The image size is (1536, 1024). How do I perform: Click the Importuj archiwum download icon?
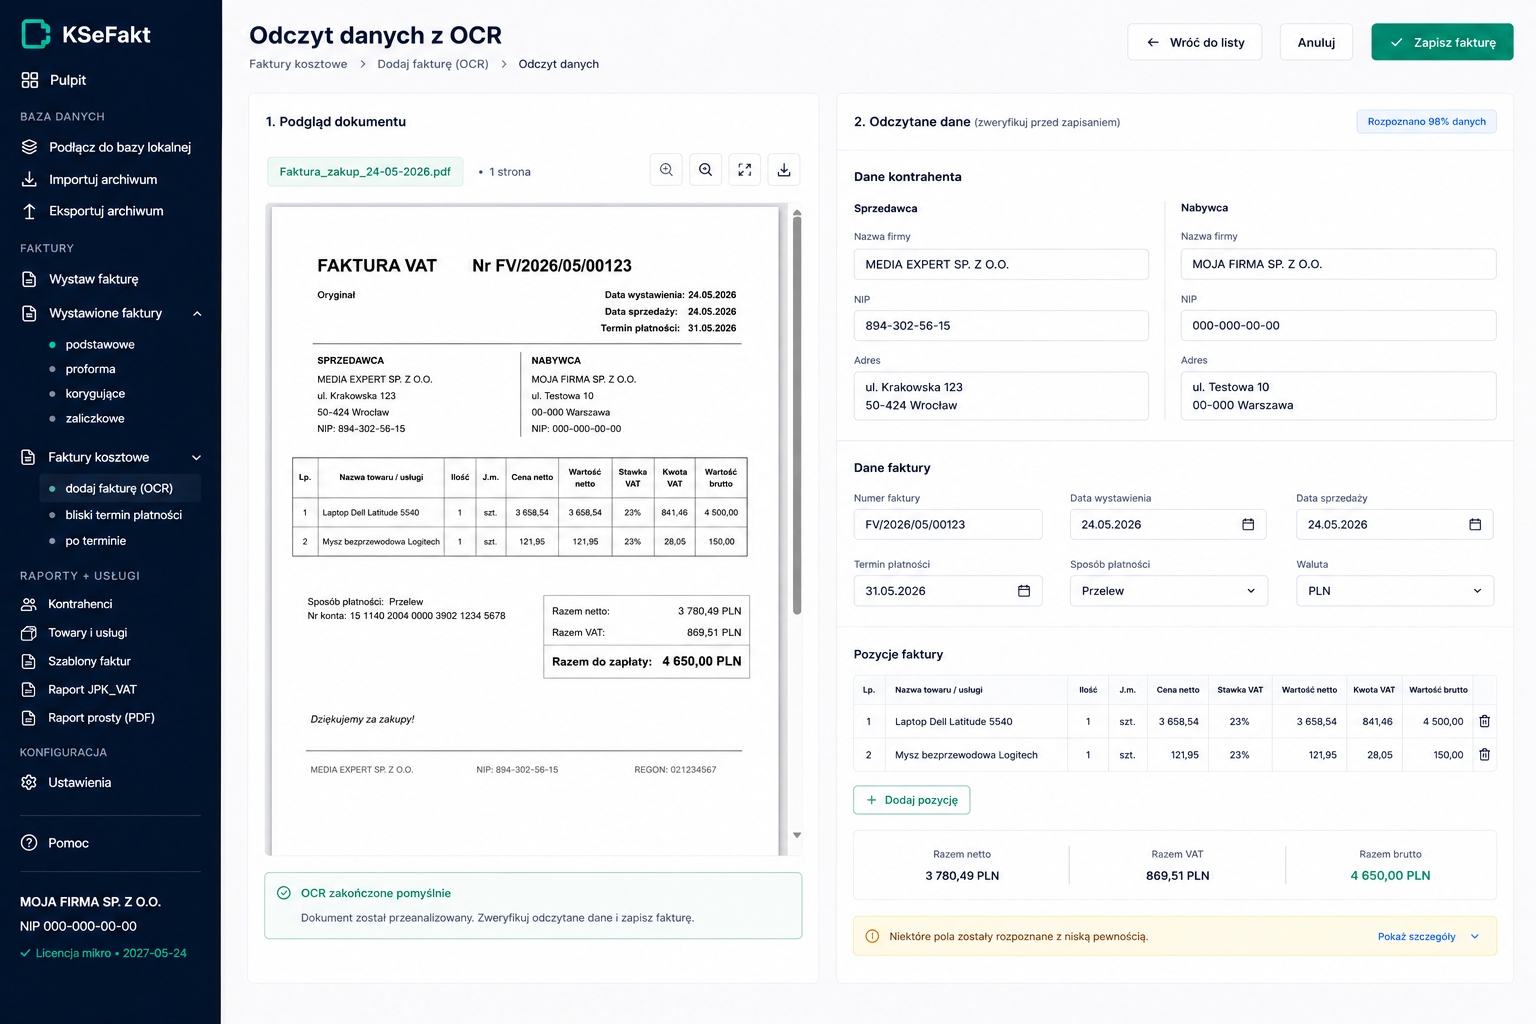tap(29, 179)
